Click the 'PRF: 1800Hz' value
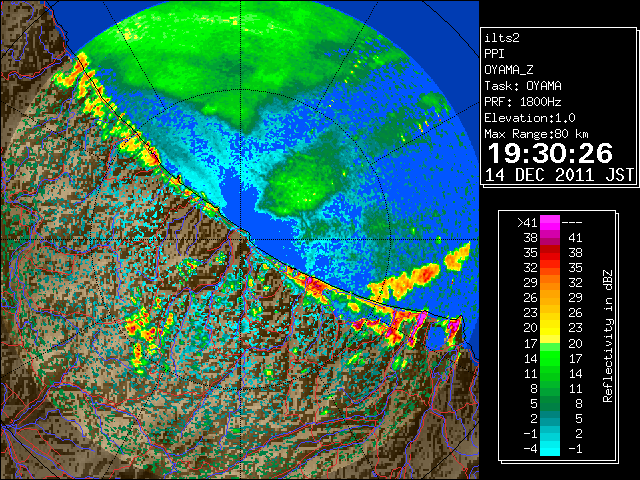The height and width of the screenshot is (480, 640). pyautogui.click(x=522, y=102)
